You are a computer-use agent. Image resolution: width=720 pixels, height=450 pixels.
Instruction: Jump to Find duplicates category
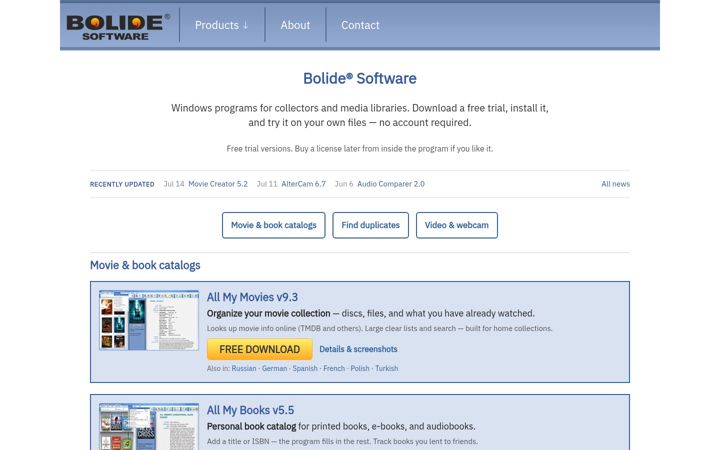tap(371, 225)
